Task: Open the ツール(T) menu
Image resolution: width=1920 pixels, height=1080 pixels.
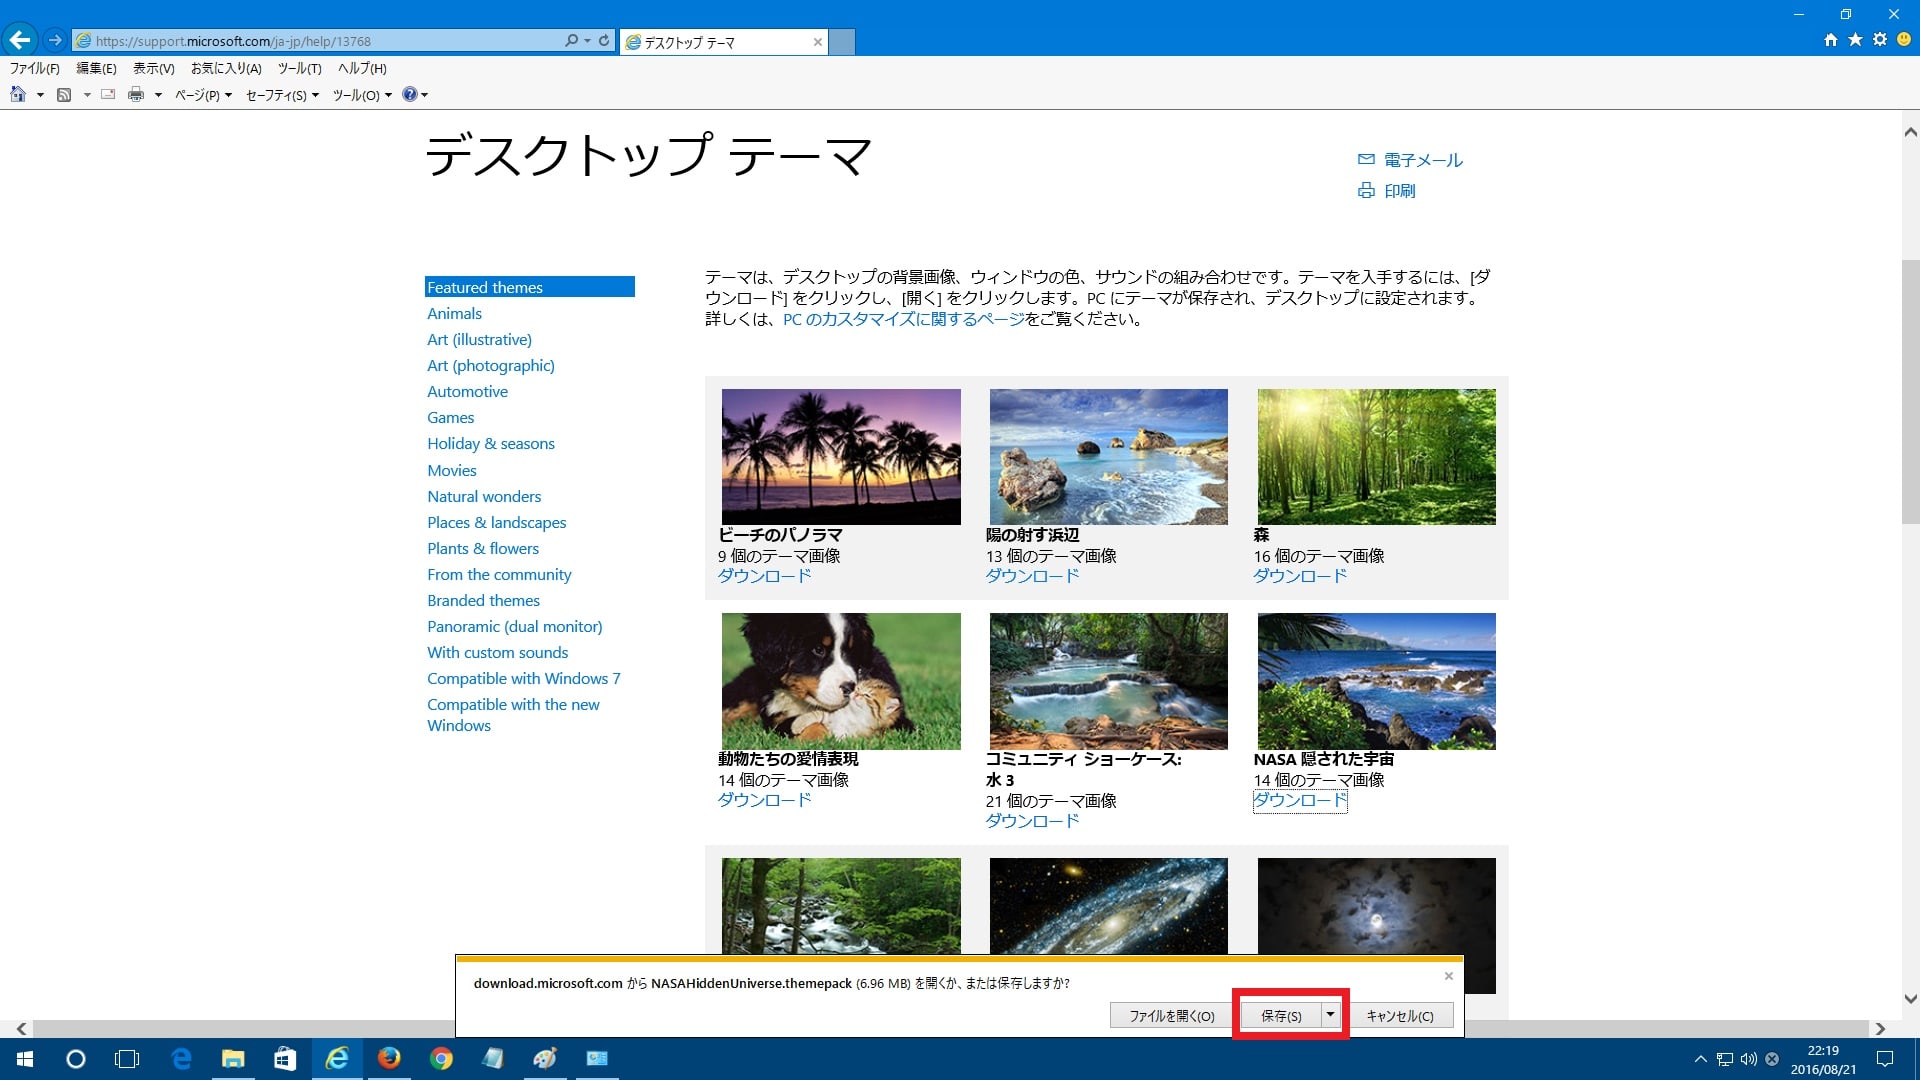Action: 300,68
